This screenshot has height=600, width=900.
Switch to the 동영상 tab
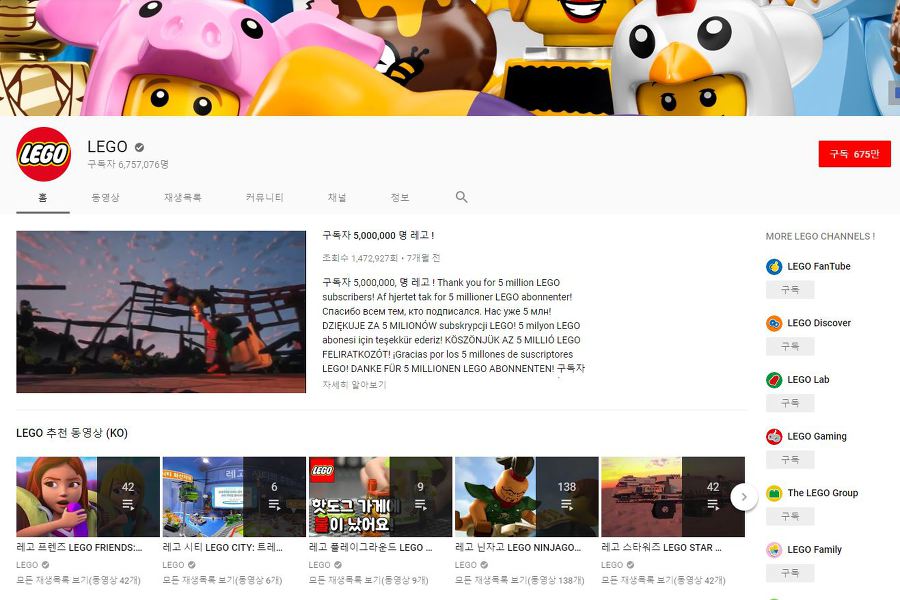(105, 198)
